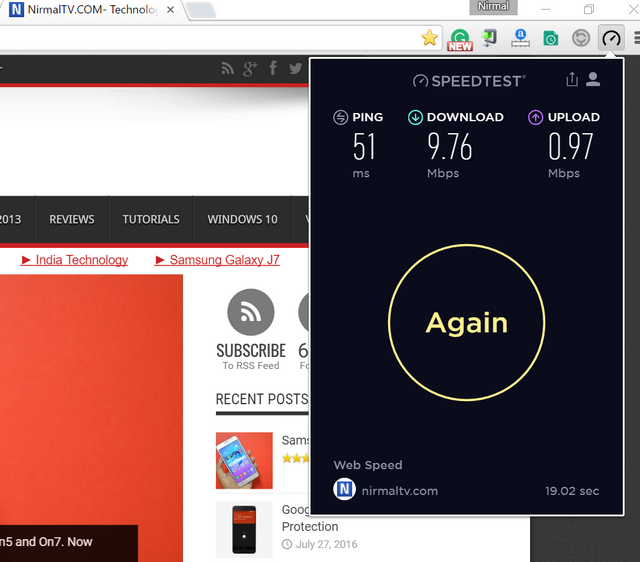Viewport: 640px width, 562px height.
Task: Open the Speedtest user account icon
Action: 593,79
